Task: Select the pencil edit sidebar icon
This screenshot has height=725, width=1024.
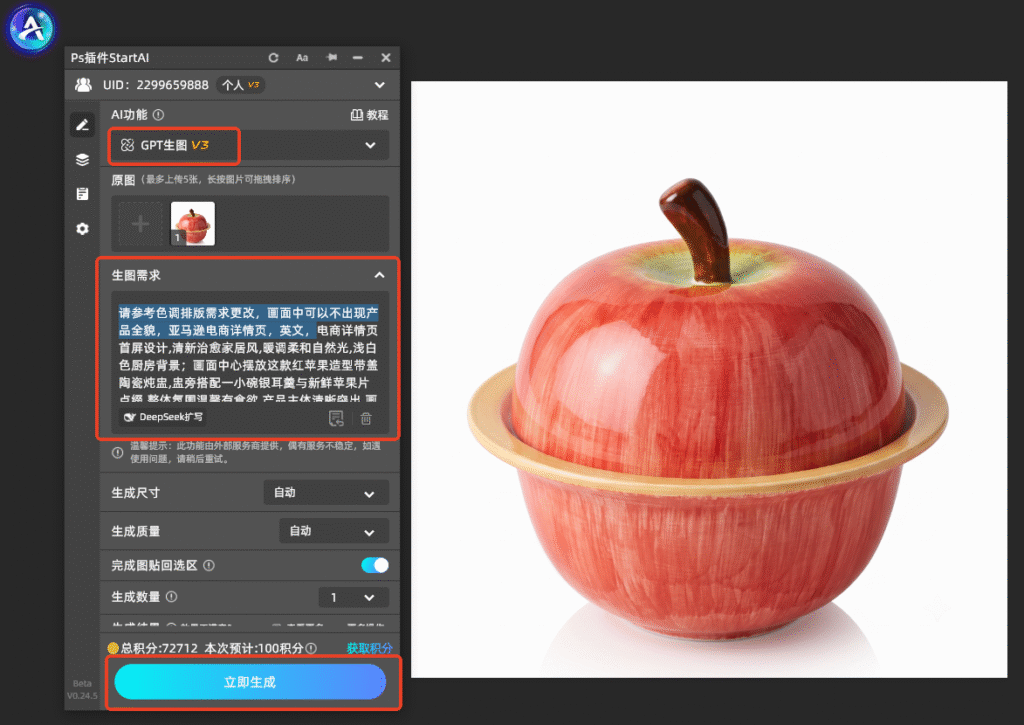Action: (82, 125)
